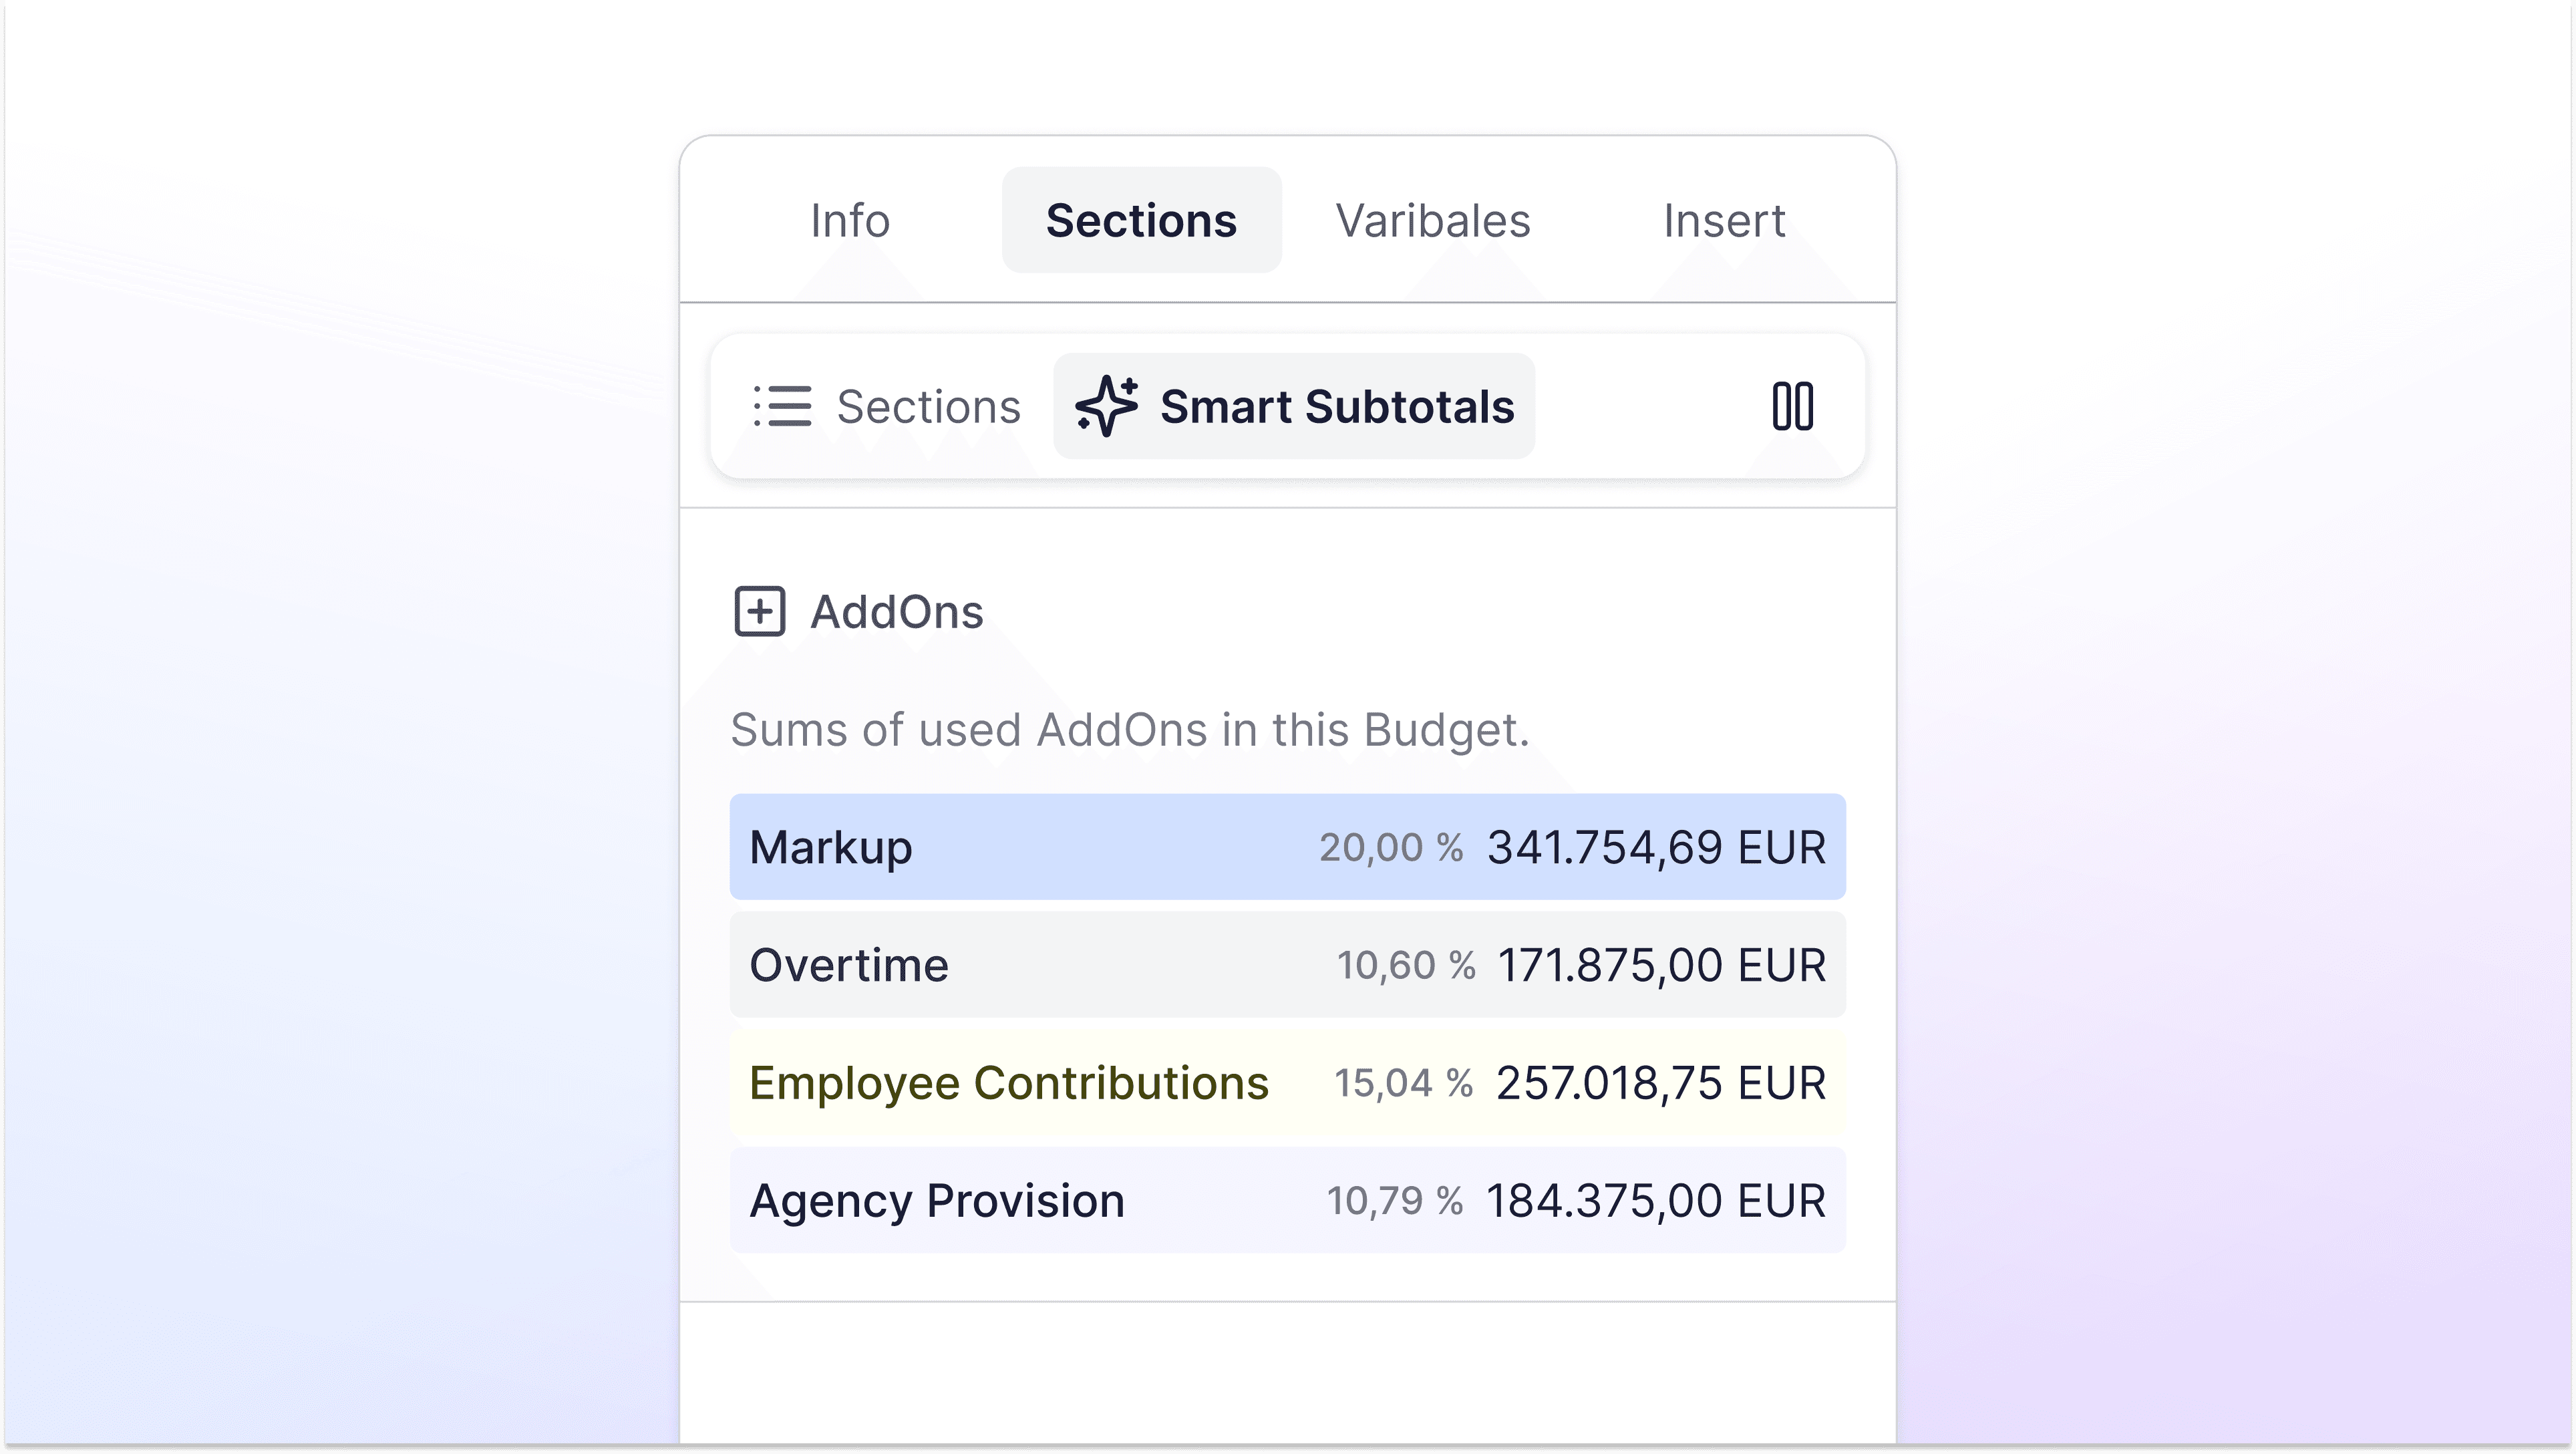Click the Markup 20,00 % value
The image size is (2576, 1454).
pos(1390,847)
